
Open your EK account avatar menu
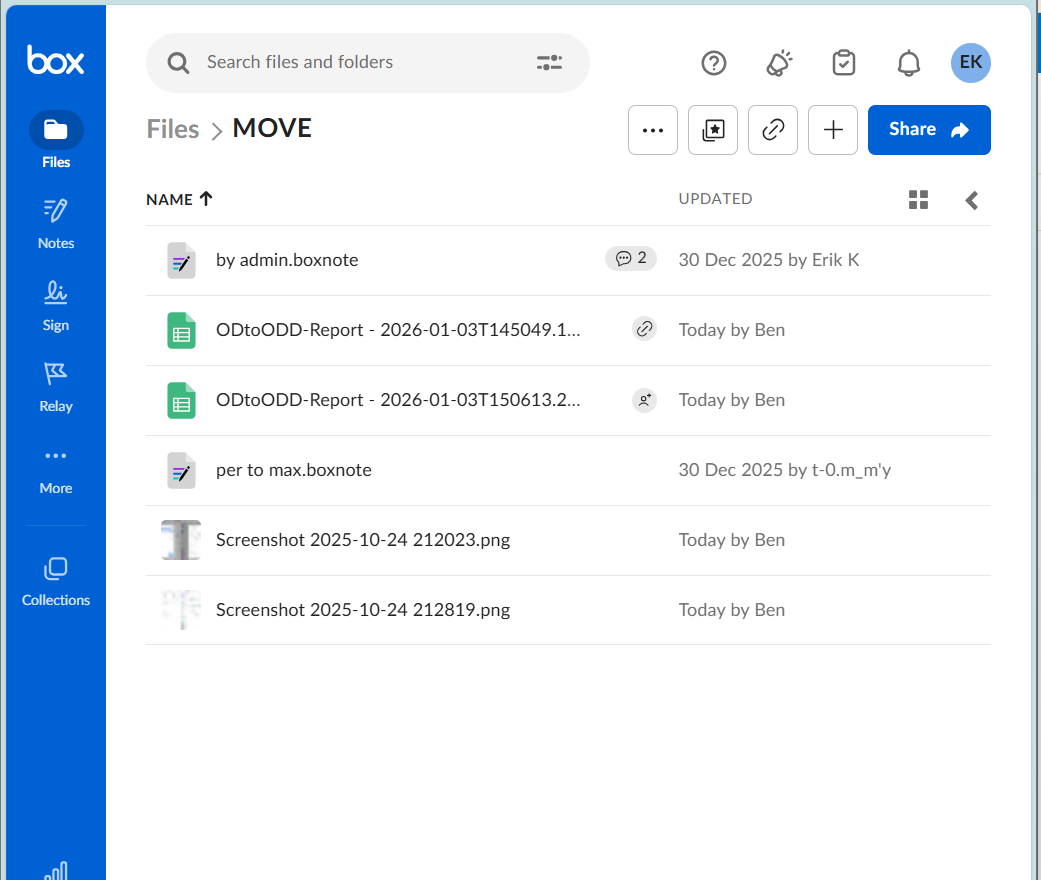click(x=970, y=62)
